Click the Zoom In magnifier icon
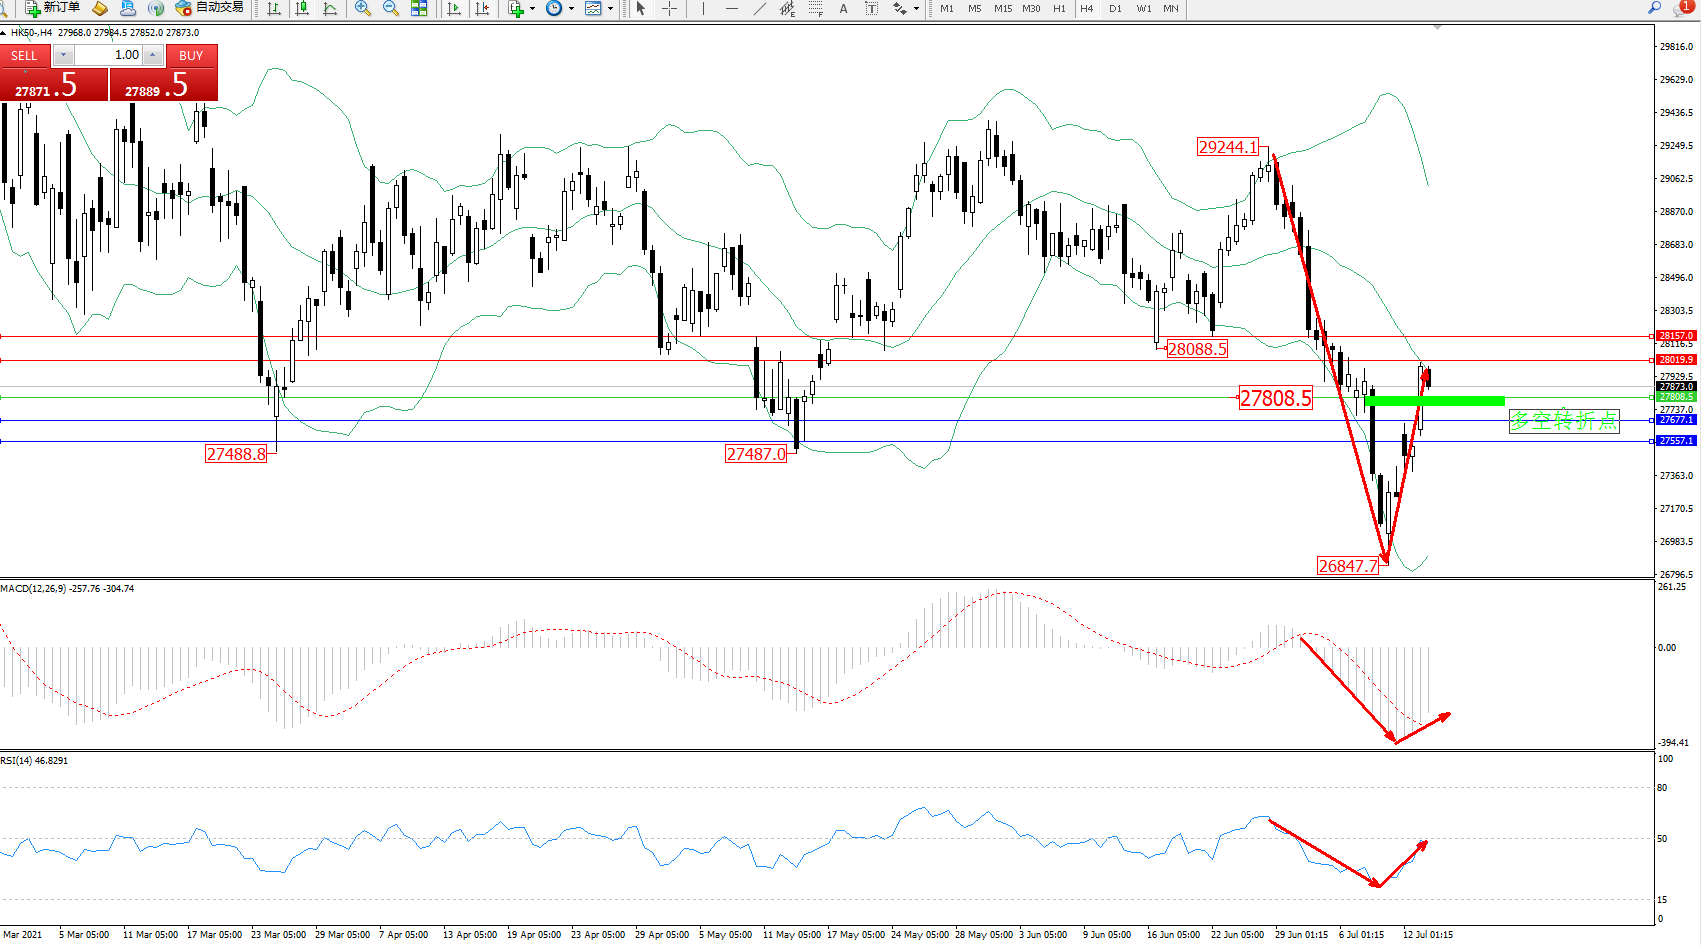1701x945 pixels. tap(362, 8)
